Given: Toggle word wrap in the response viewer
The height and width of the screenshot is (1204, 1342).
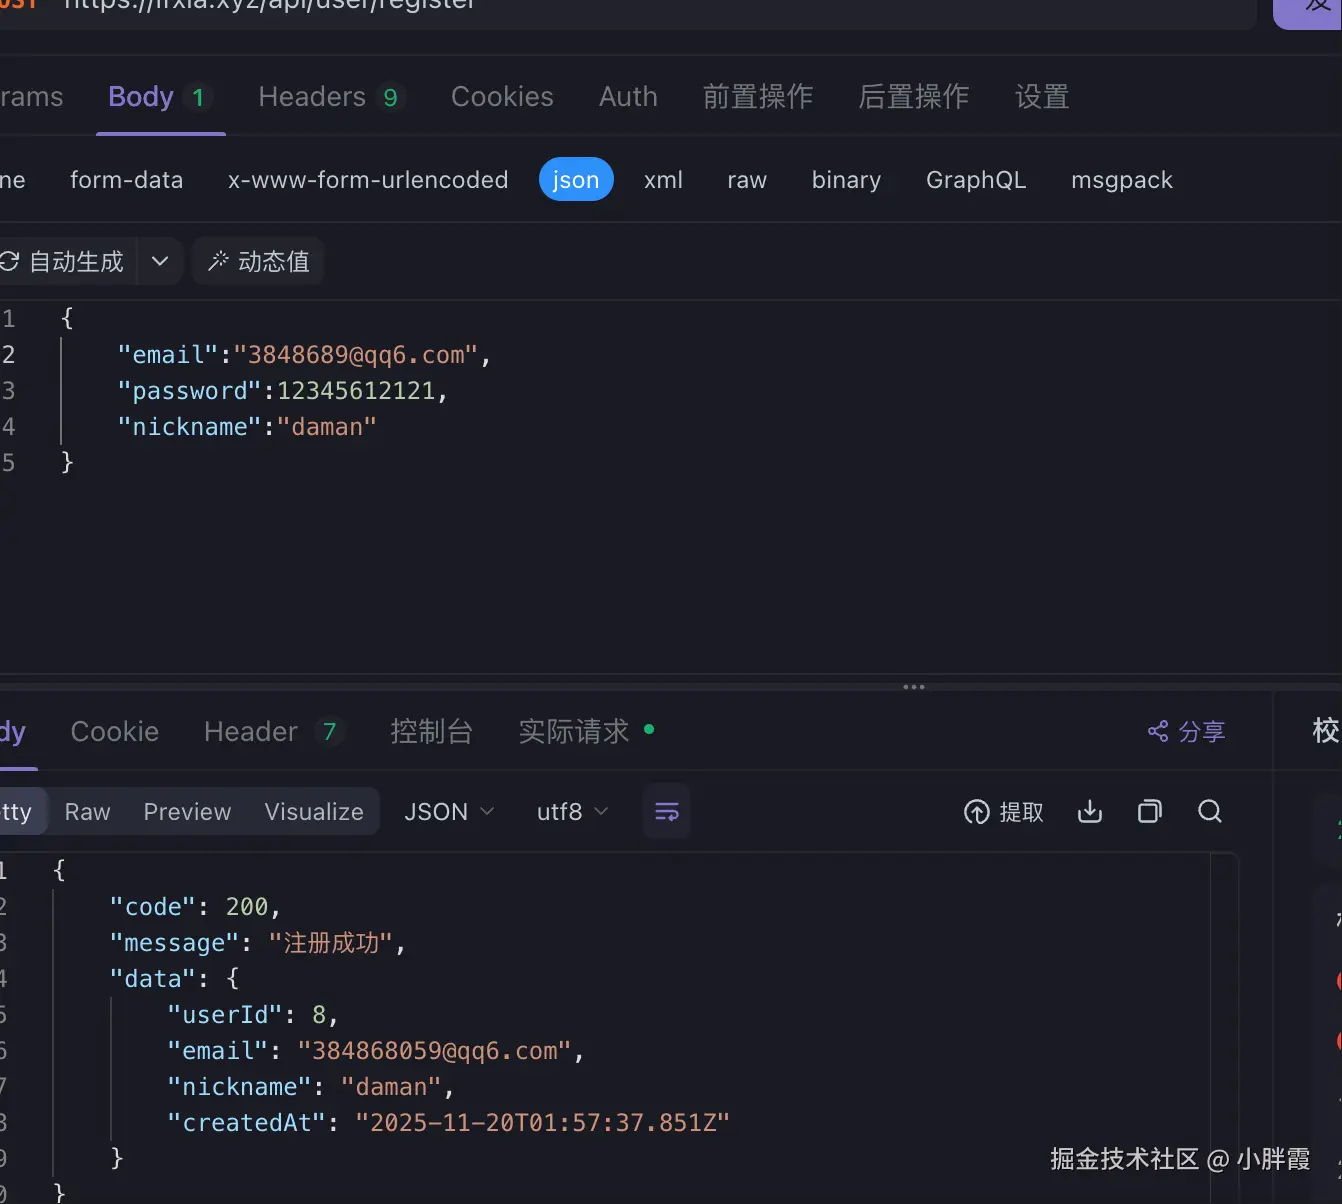Looking at the screenshot, I should click(x=666, y=812).
